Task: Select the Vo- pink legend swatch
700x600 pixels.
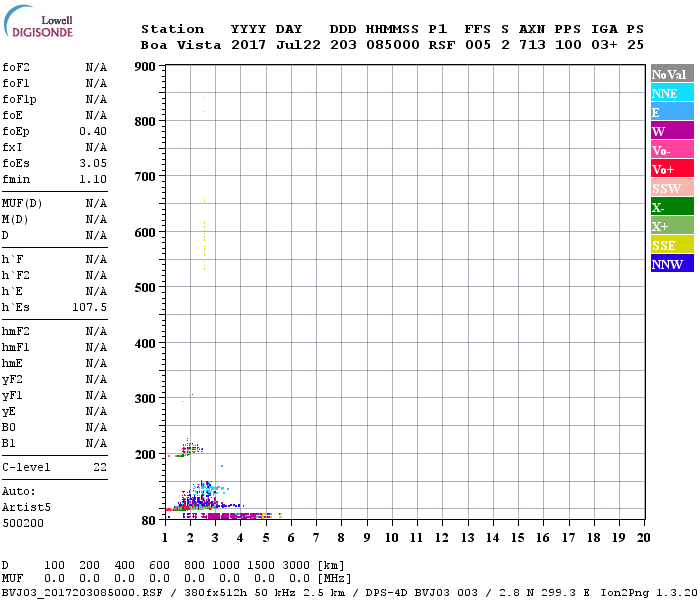Action: (x=671, y=150)
